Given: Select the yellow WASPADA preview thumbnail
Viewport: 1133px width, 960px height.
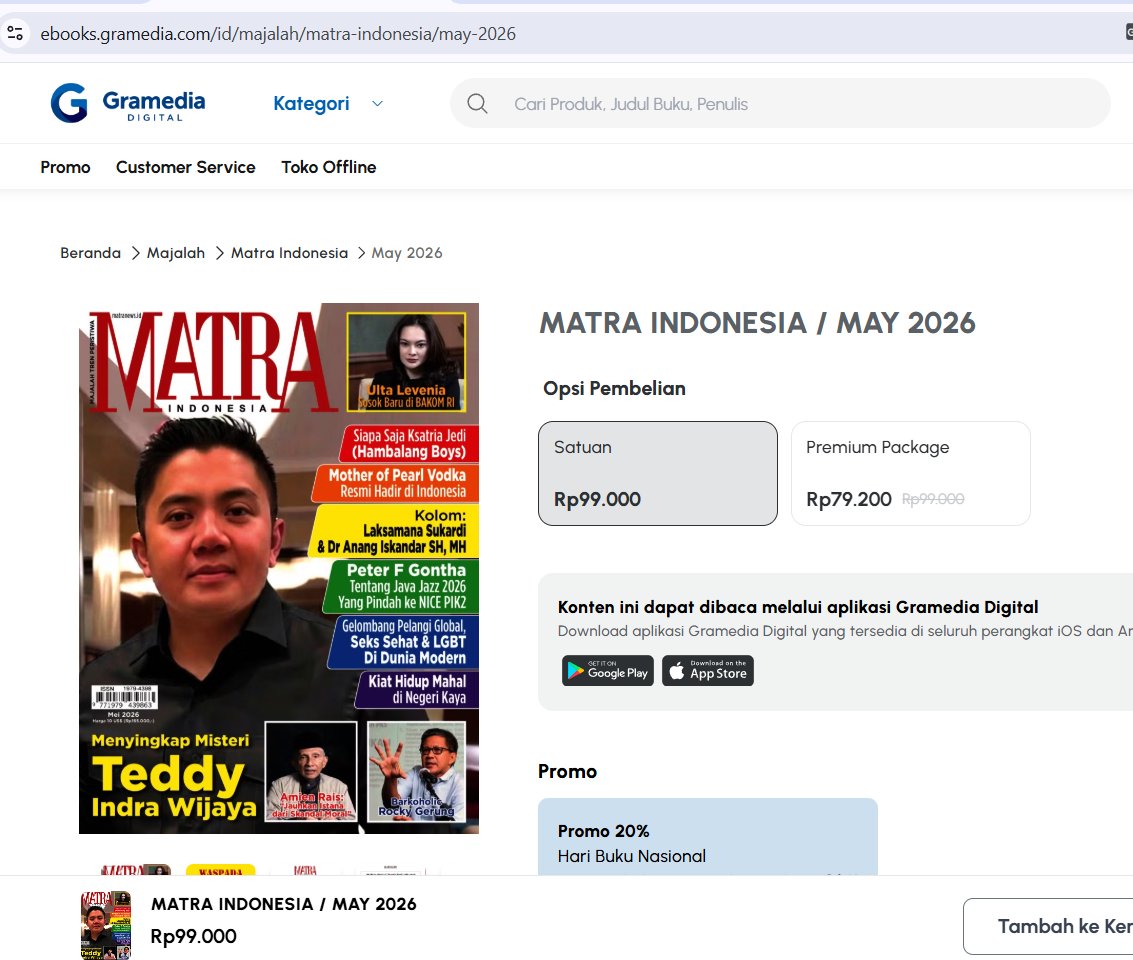Looking at the screenshot, I should coord(220,870).
